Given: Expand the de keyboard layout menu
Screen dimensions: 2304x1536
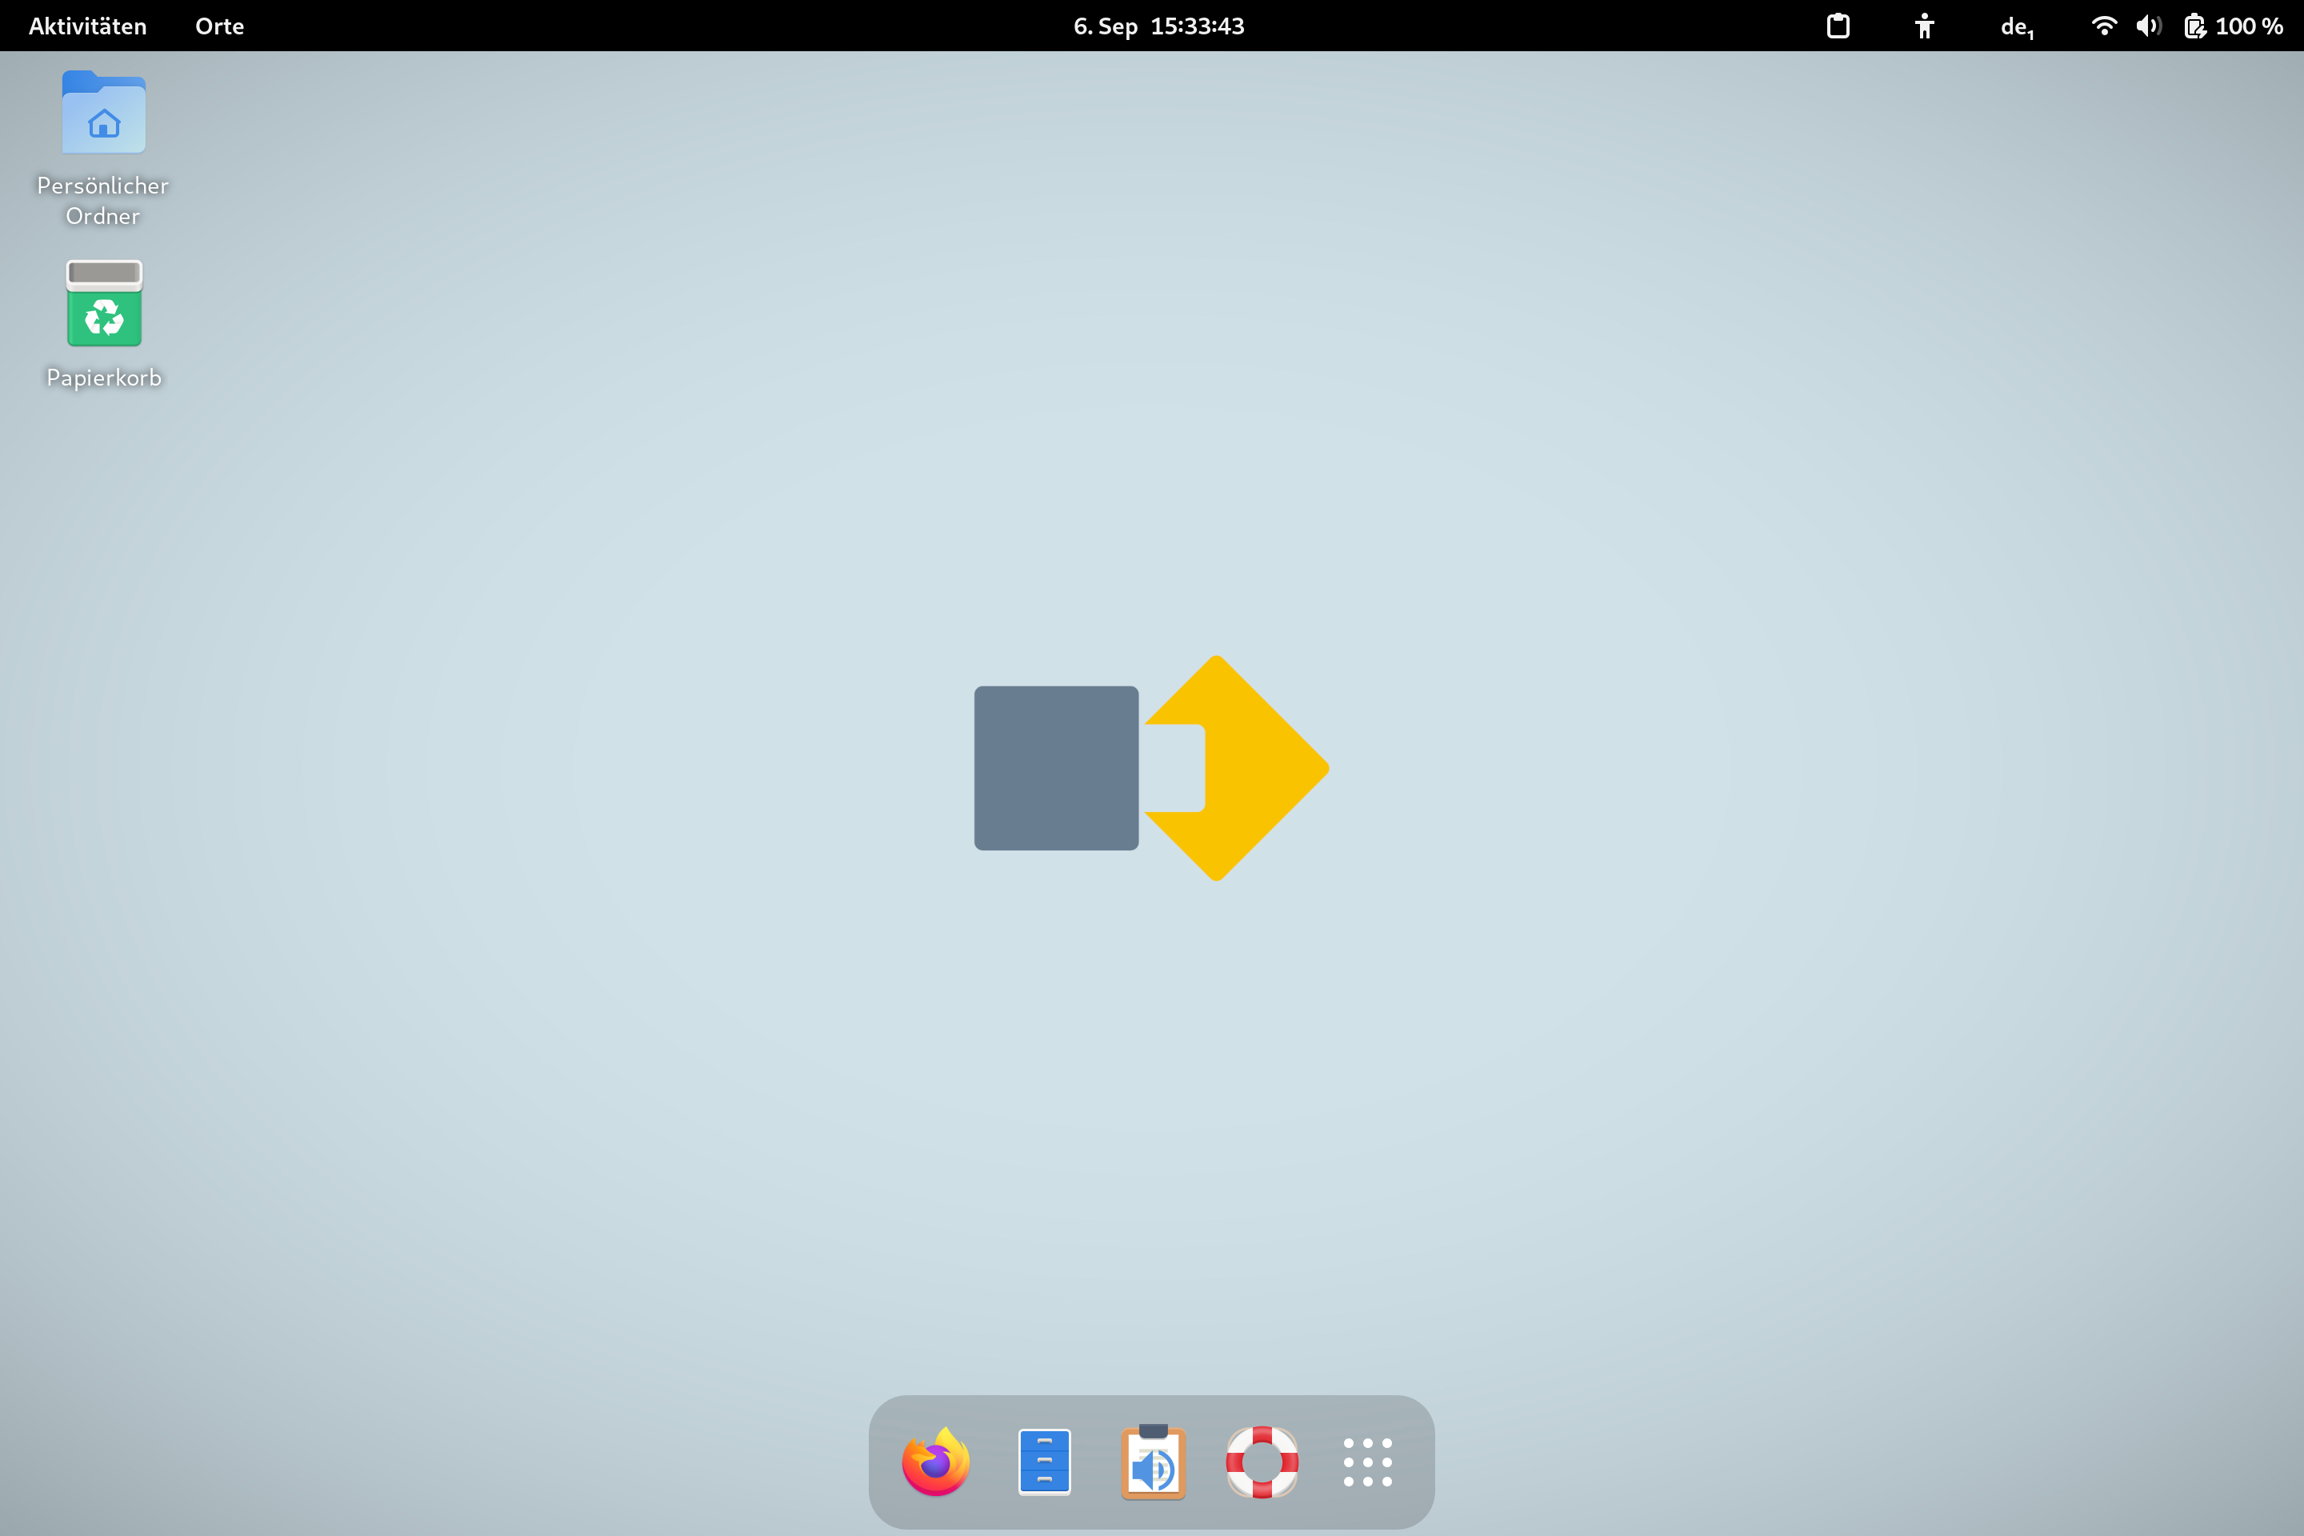Looking at the screenshot, I should (2016, 27).
